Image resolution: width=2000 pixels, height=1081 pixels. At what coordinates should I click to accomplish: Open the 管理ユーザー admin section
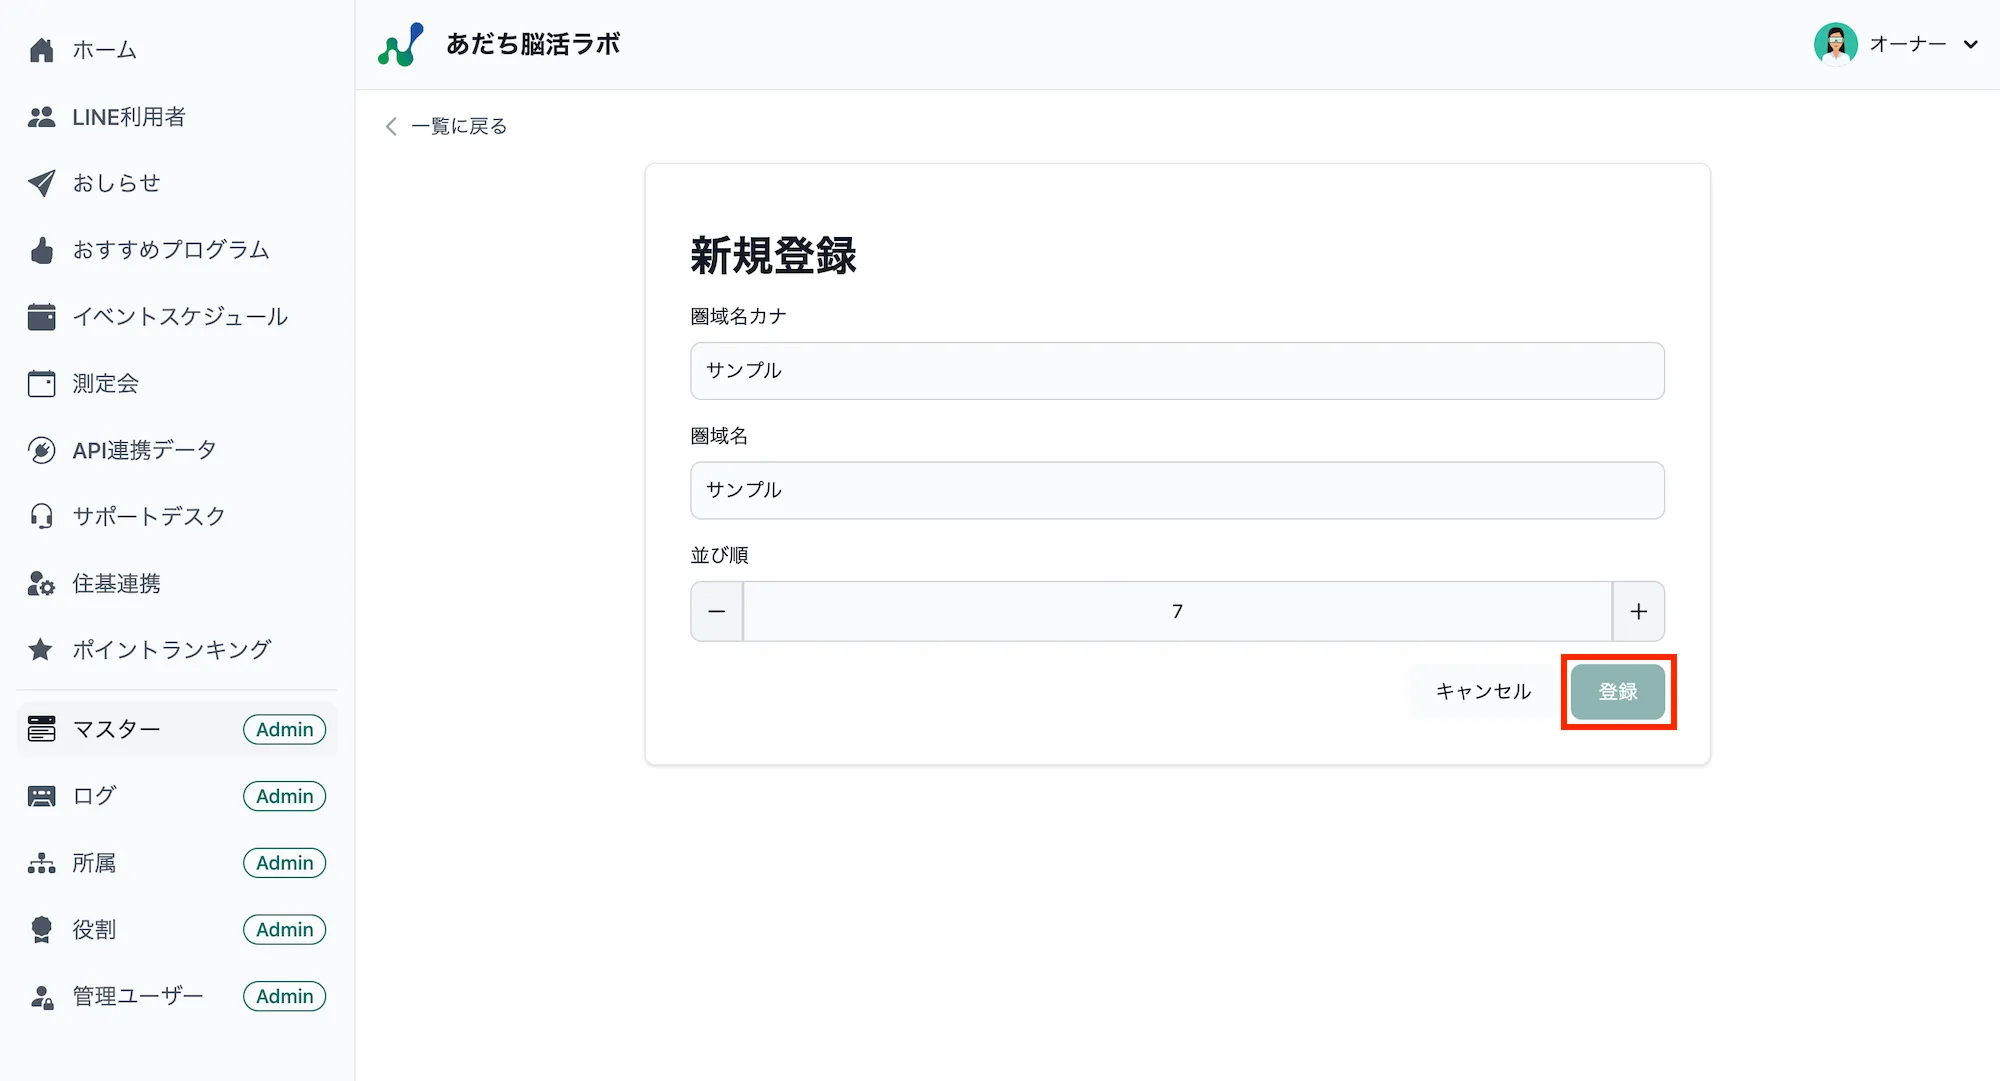(x=135, y=995)
